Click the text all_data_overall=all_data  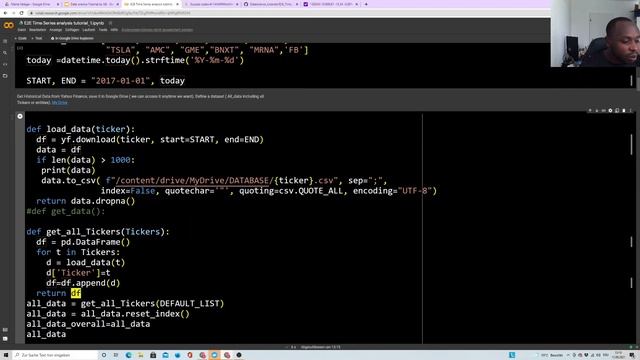[88, 324]
